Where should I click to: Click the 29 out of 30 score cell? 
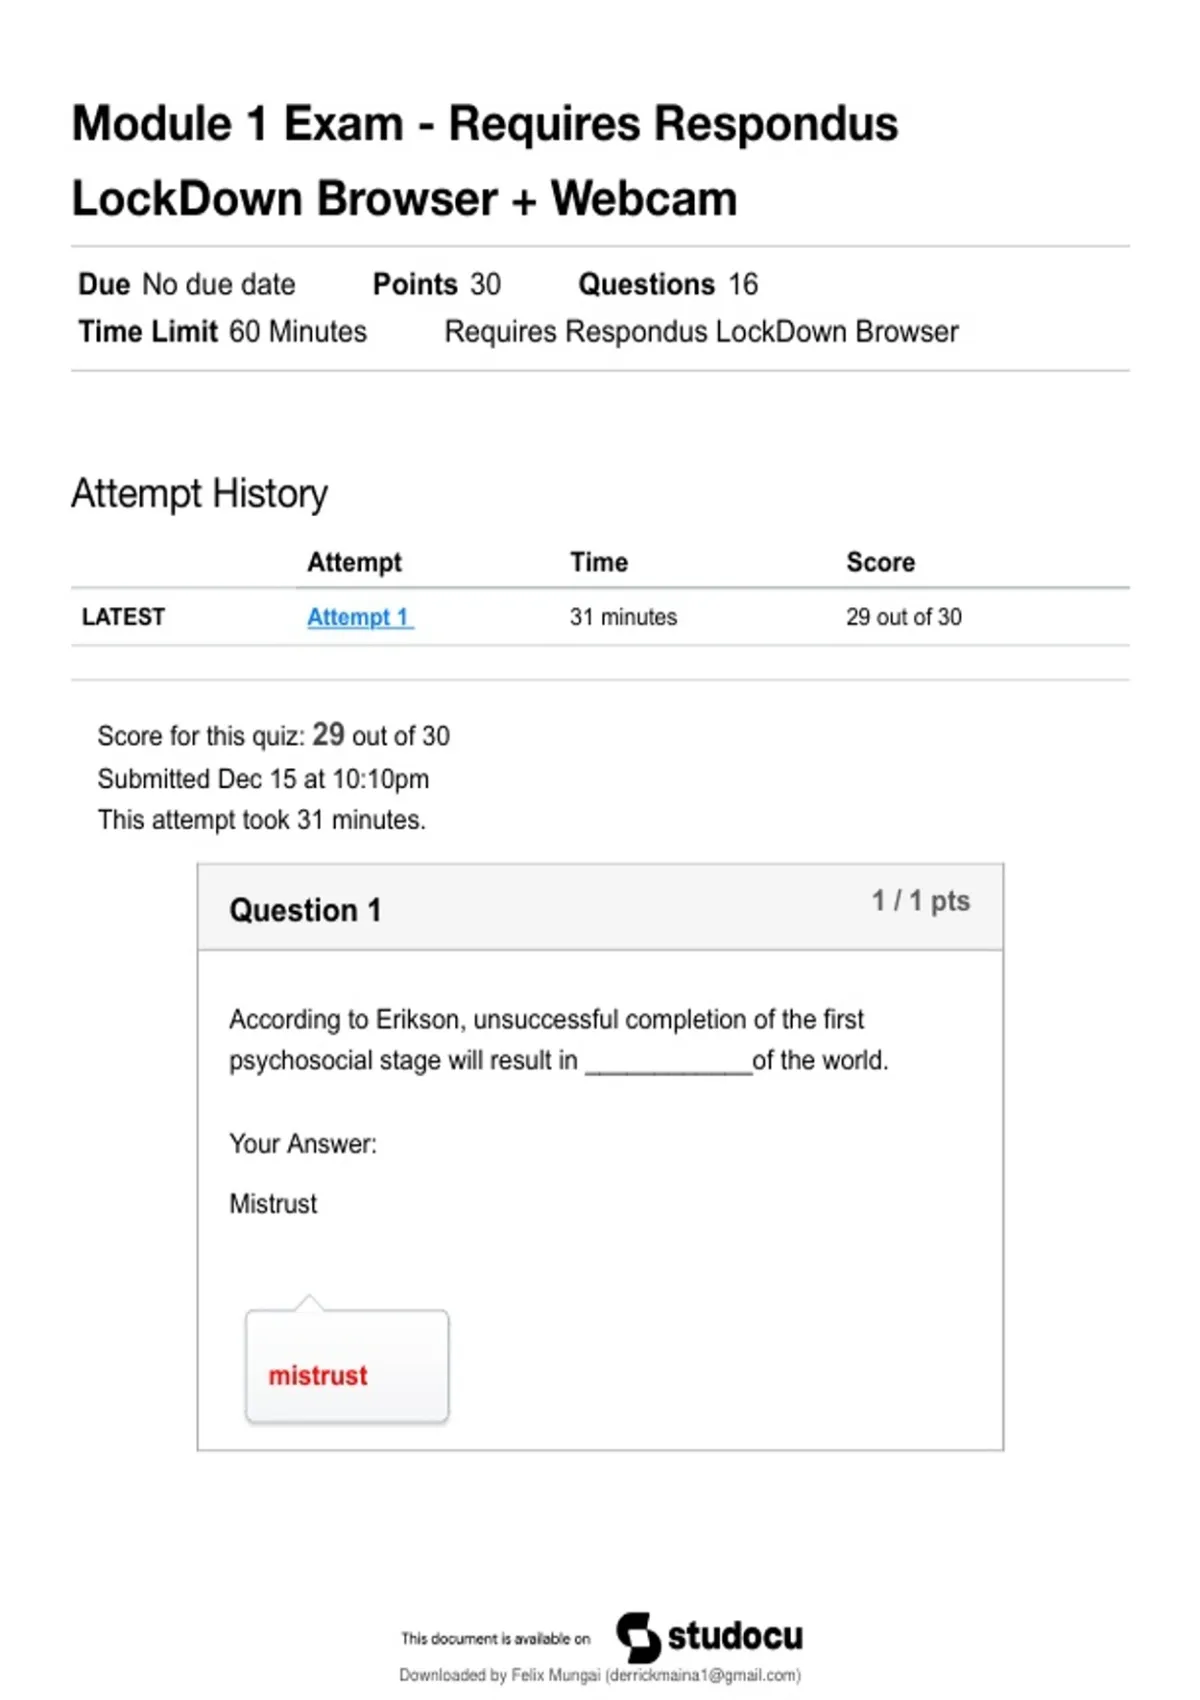coord(904,617)
